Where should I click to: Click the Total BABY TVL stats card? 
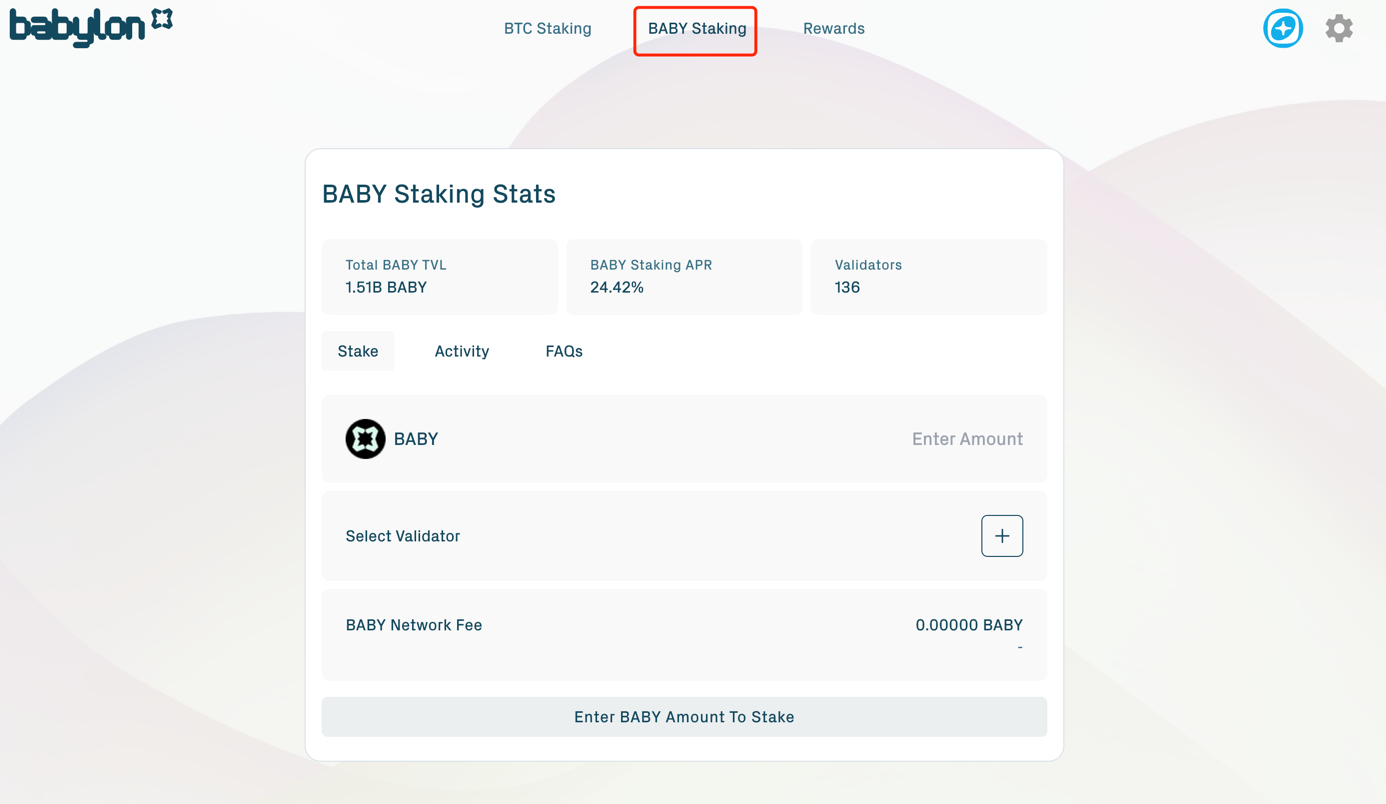439,276
